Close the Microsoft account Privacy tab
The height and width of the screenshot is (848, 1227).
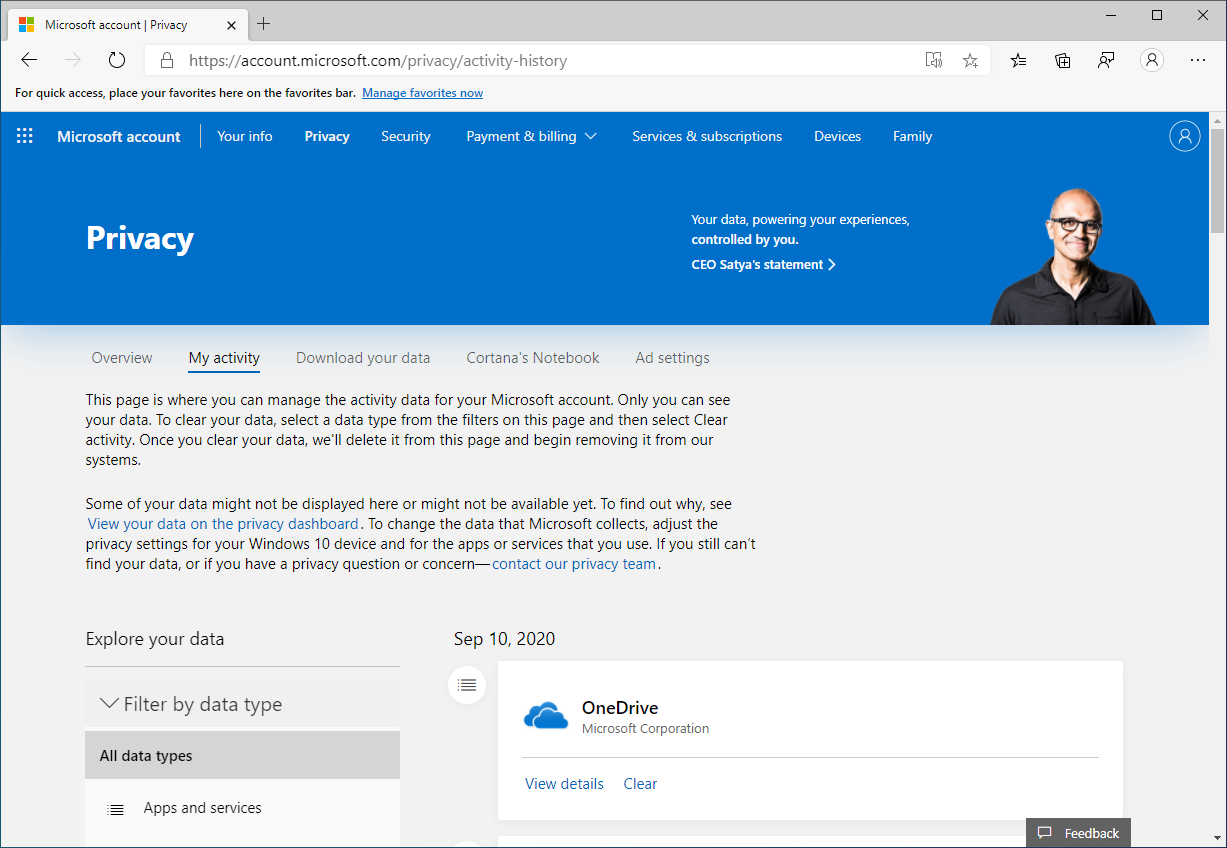229,24
